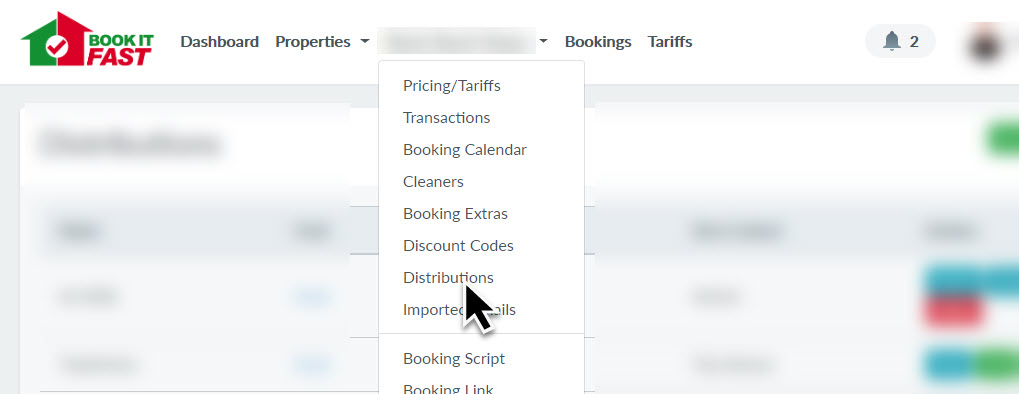Open the notifications bell icon
This screenshot has width=1019, height=394.
[x=892, y=42]
